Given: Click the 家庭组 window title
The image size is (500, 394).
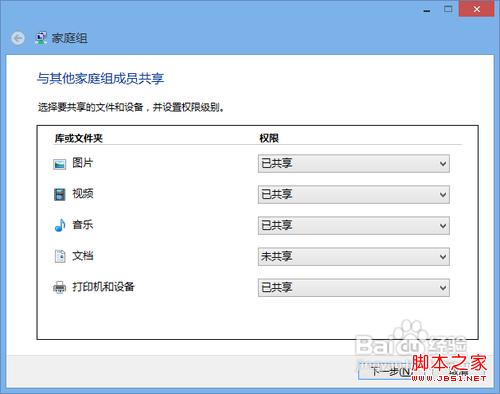Looking at the screenshot, I should pos(69,38).
